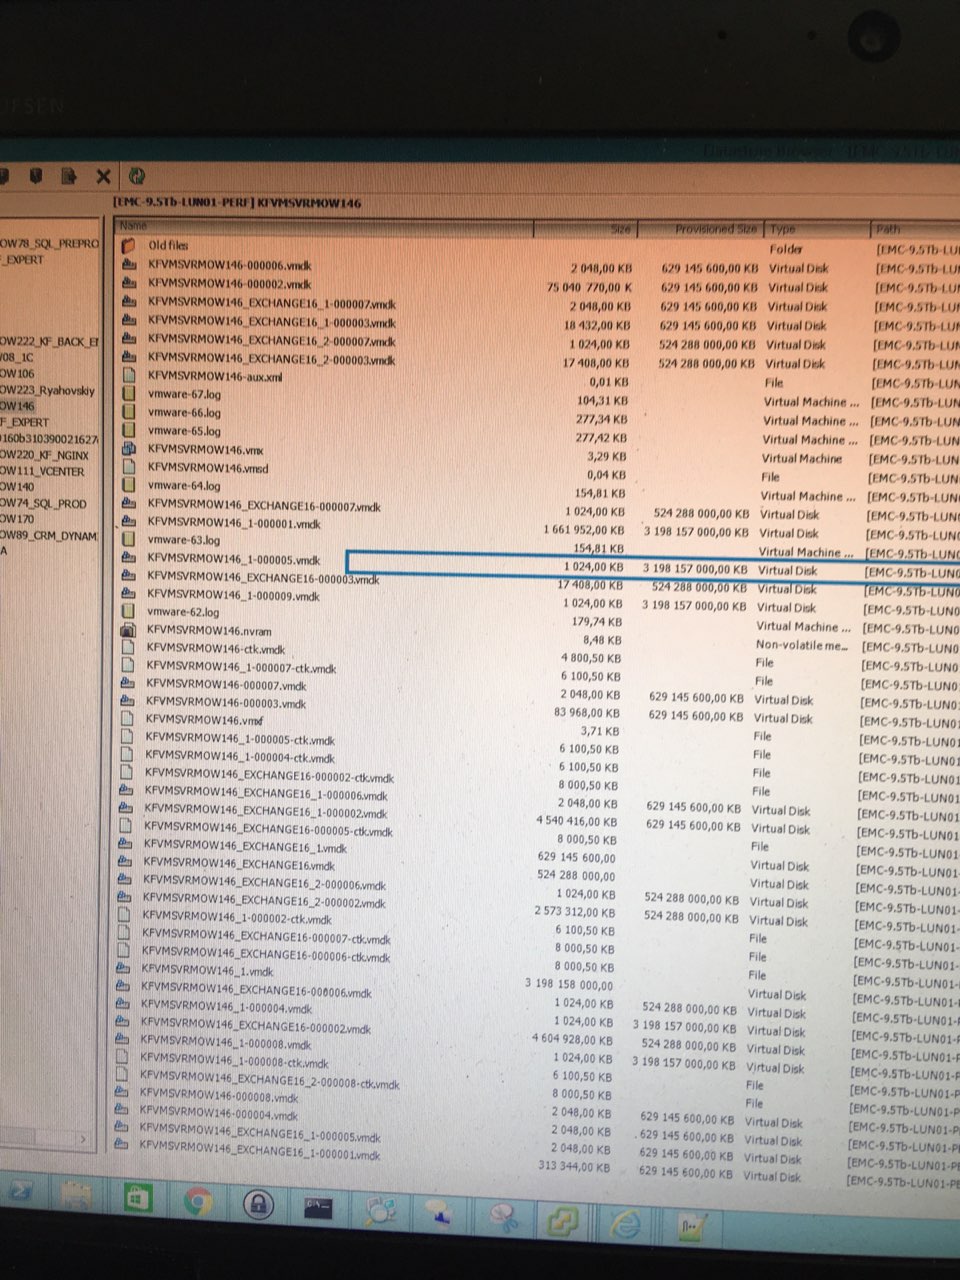Open File Explorer from the taskbar
Image resolution: width=960 pixels, height=1280 pixels.
78,1197
